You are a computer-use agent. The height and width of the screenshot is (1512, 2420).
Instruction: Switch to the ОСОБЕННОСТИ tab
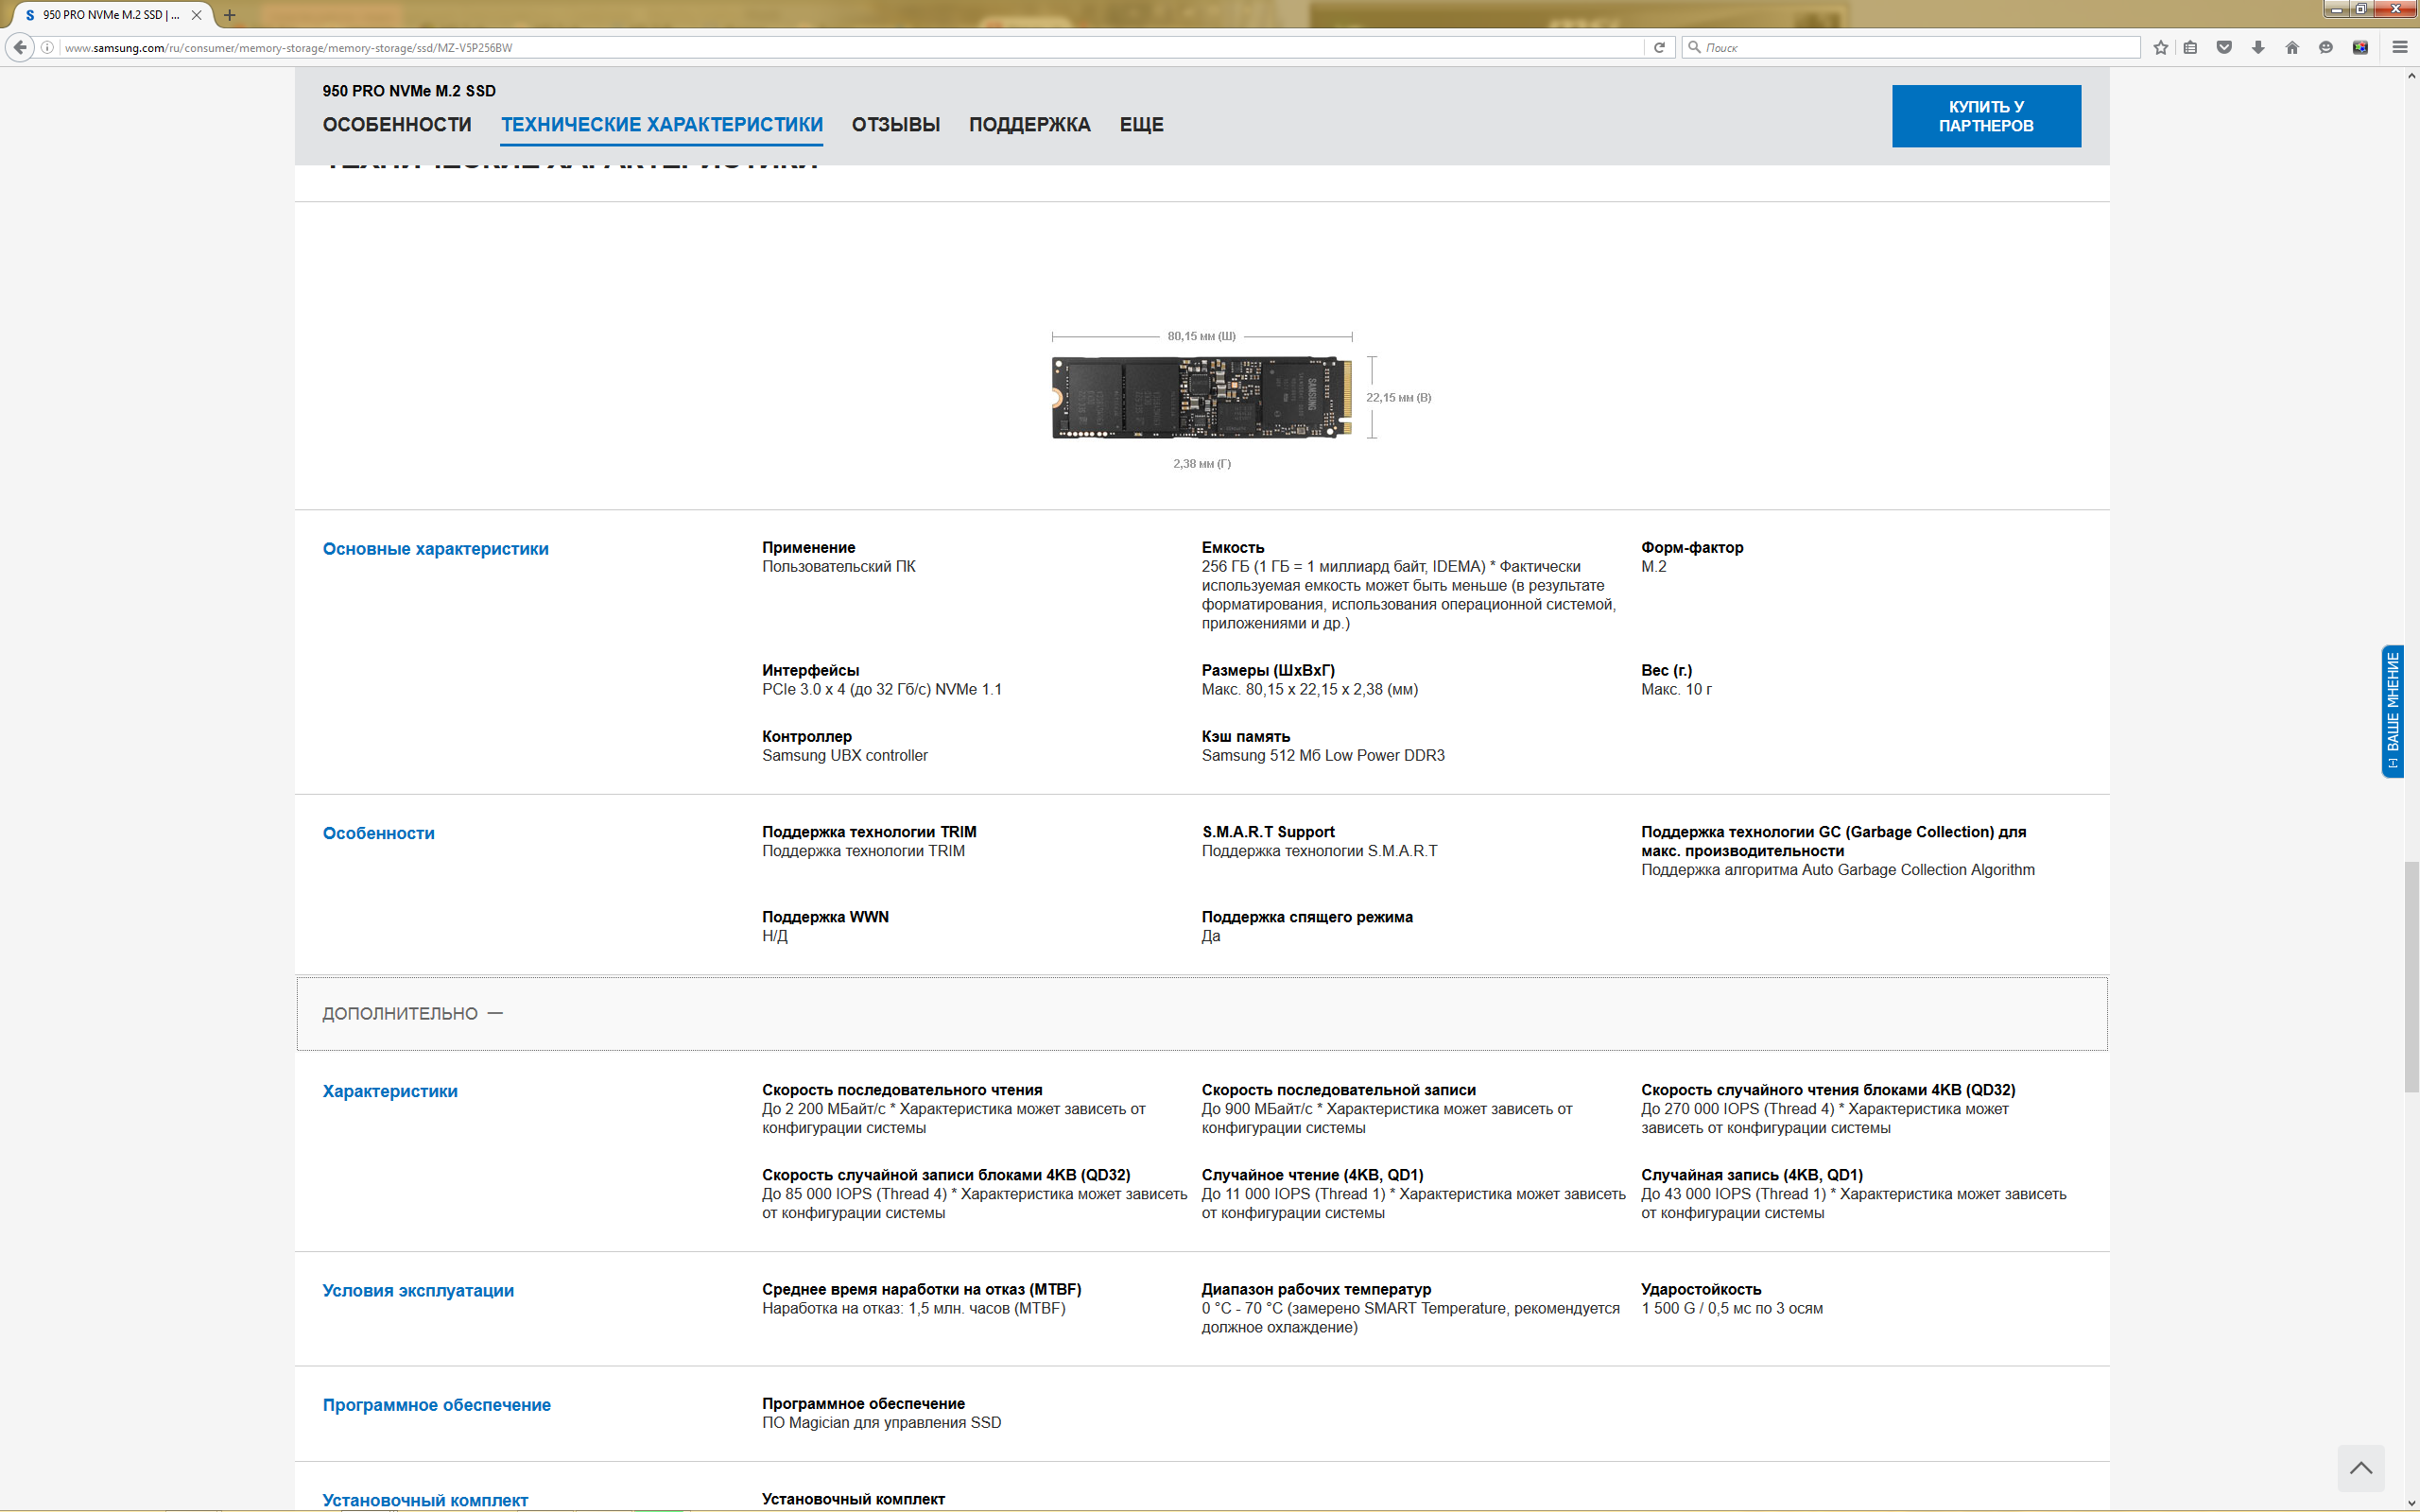397,125
